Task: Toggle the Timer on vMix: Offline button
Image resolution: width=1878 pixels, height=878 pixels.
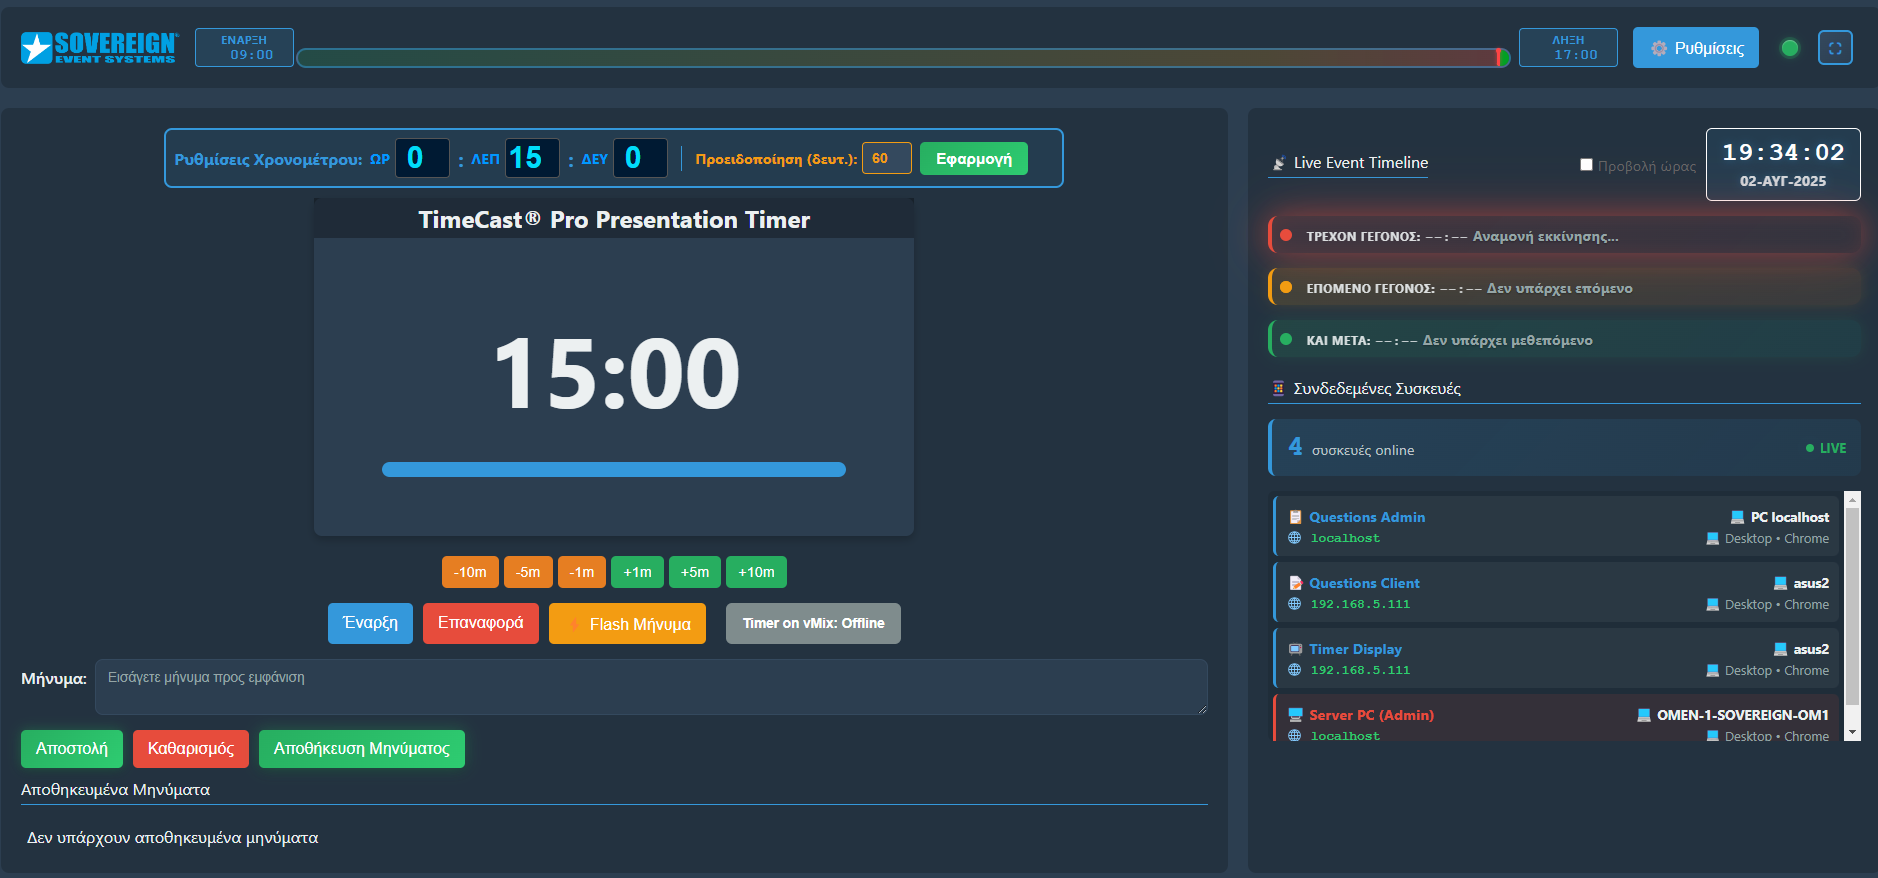Action: tap(813, 623)
